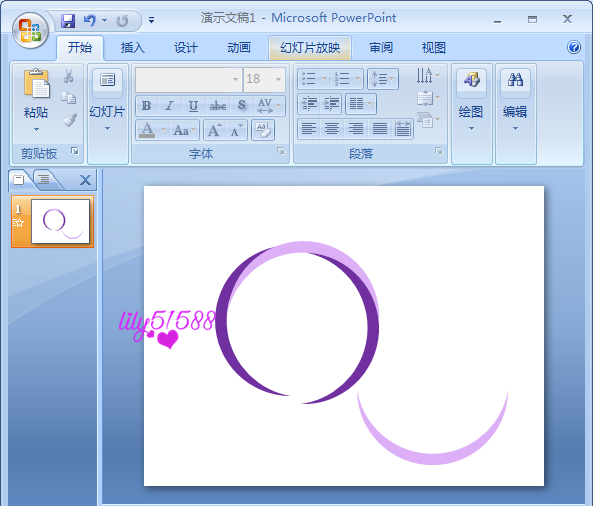Screen dimensions: 593x506
Task: Click the Office button logo
Action: pyautogui.click(x=30, y=30)
